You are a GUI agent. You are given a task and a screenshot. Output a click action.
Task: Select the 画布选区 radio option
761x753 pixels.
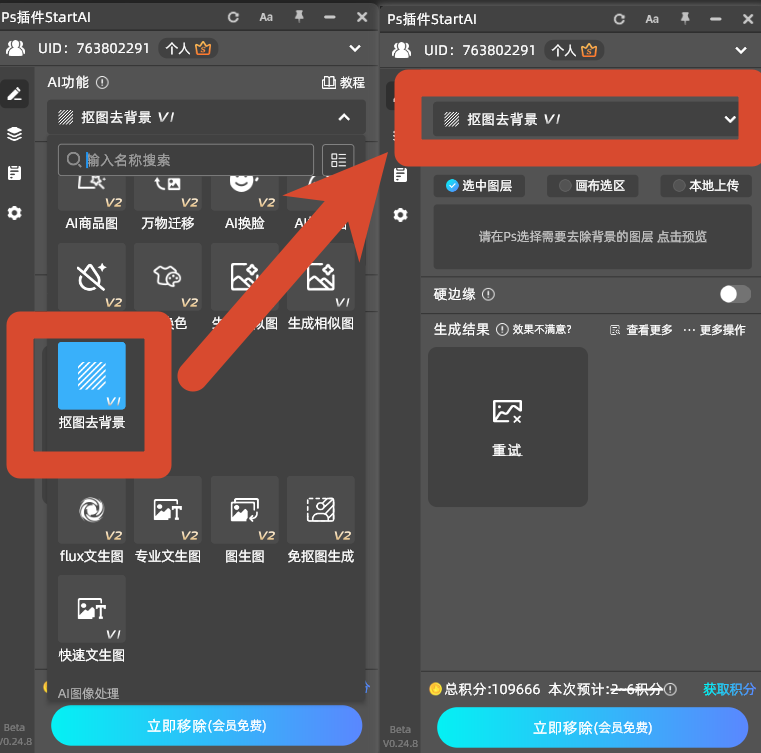point(592,186)
